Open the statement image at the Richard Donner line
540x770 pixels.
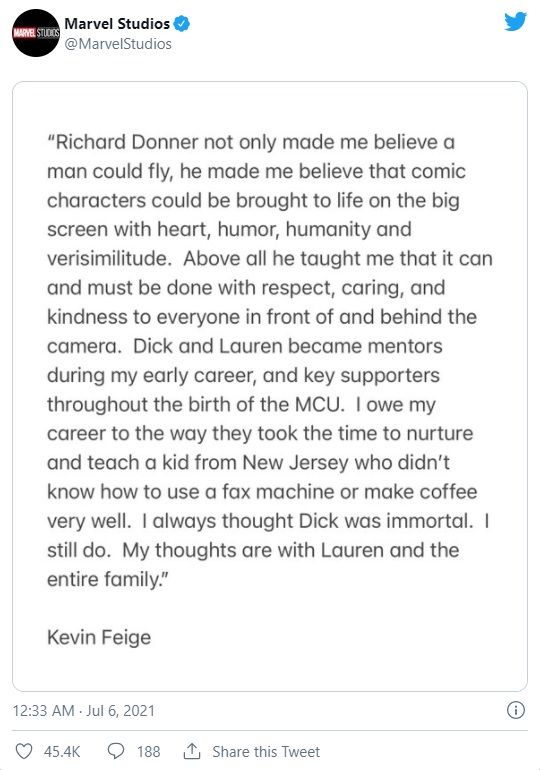point(251,142)
